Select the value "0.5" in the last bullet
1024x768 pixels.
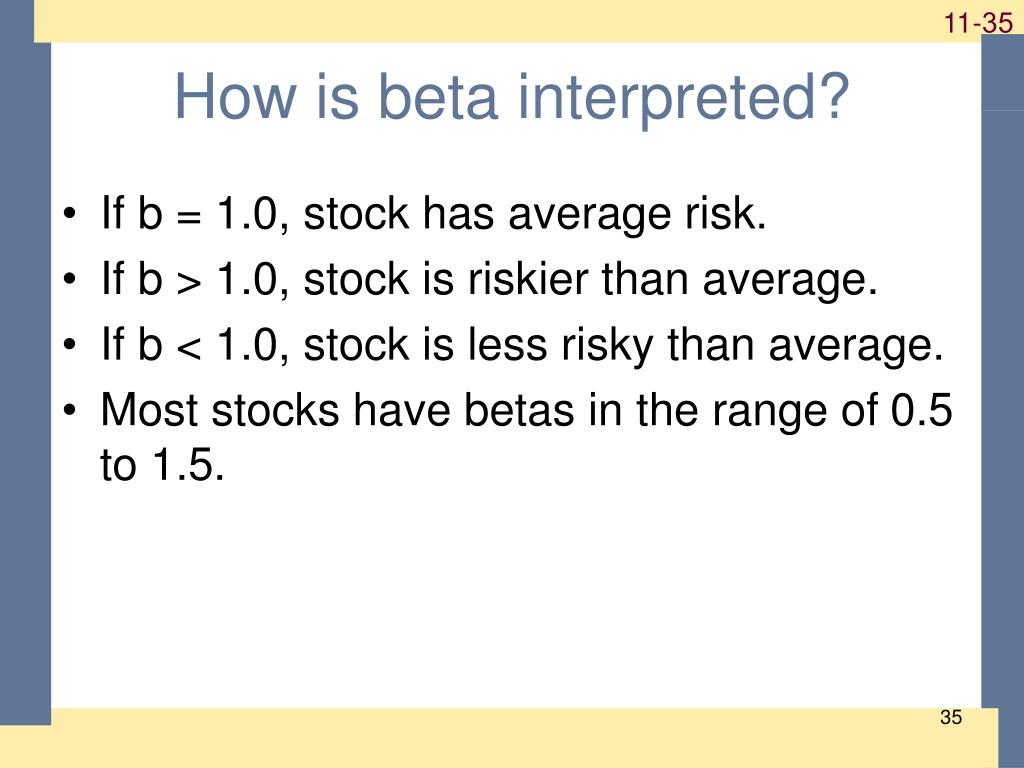coord(921,410)
